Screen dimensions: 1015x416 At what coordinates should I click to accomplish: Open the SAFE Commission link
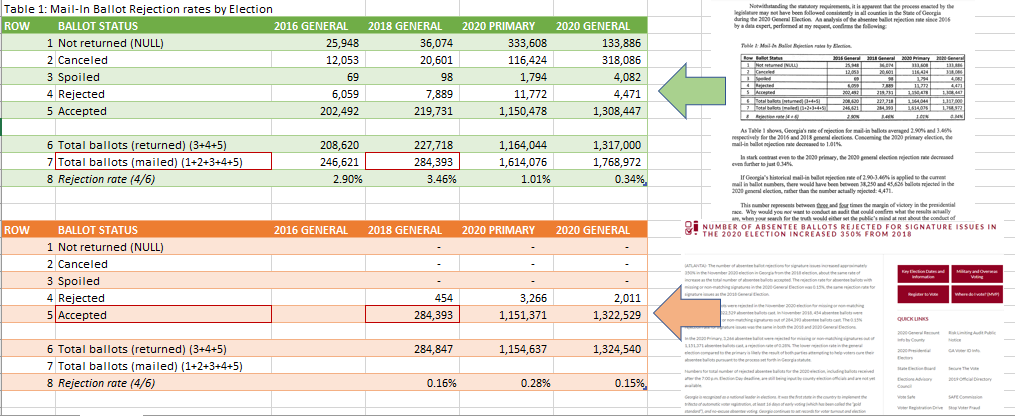[x=965, y=396]
